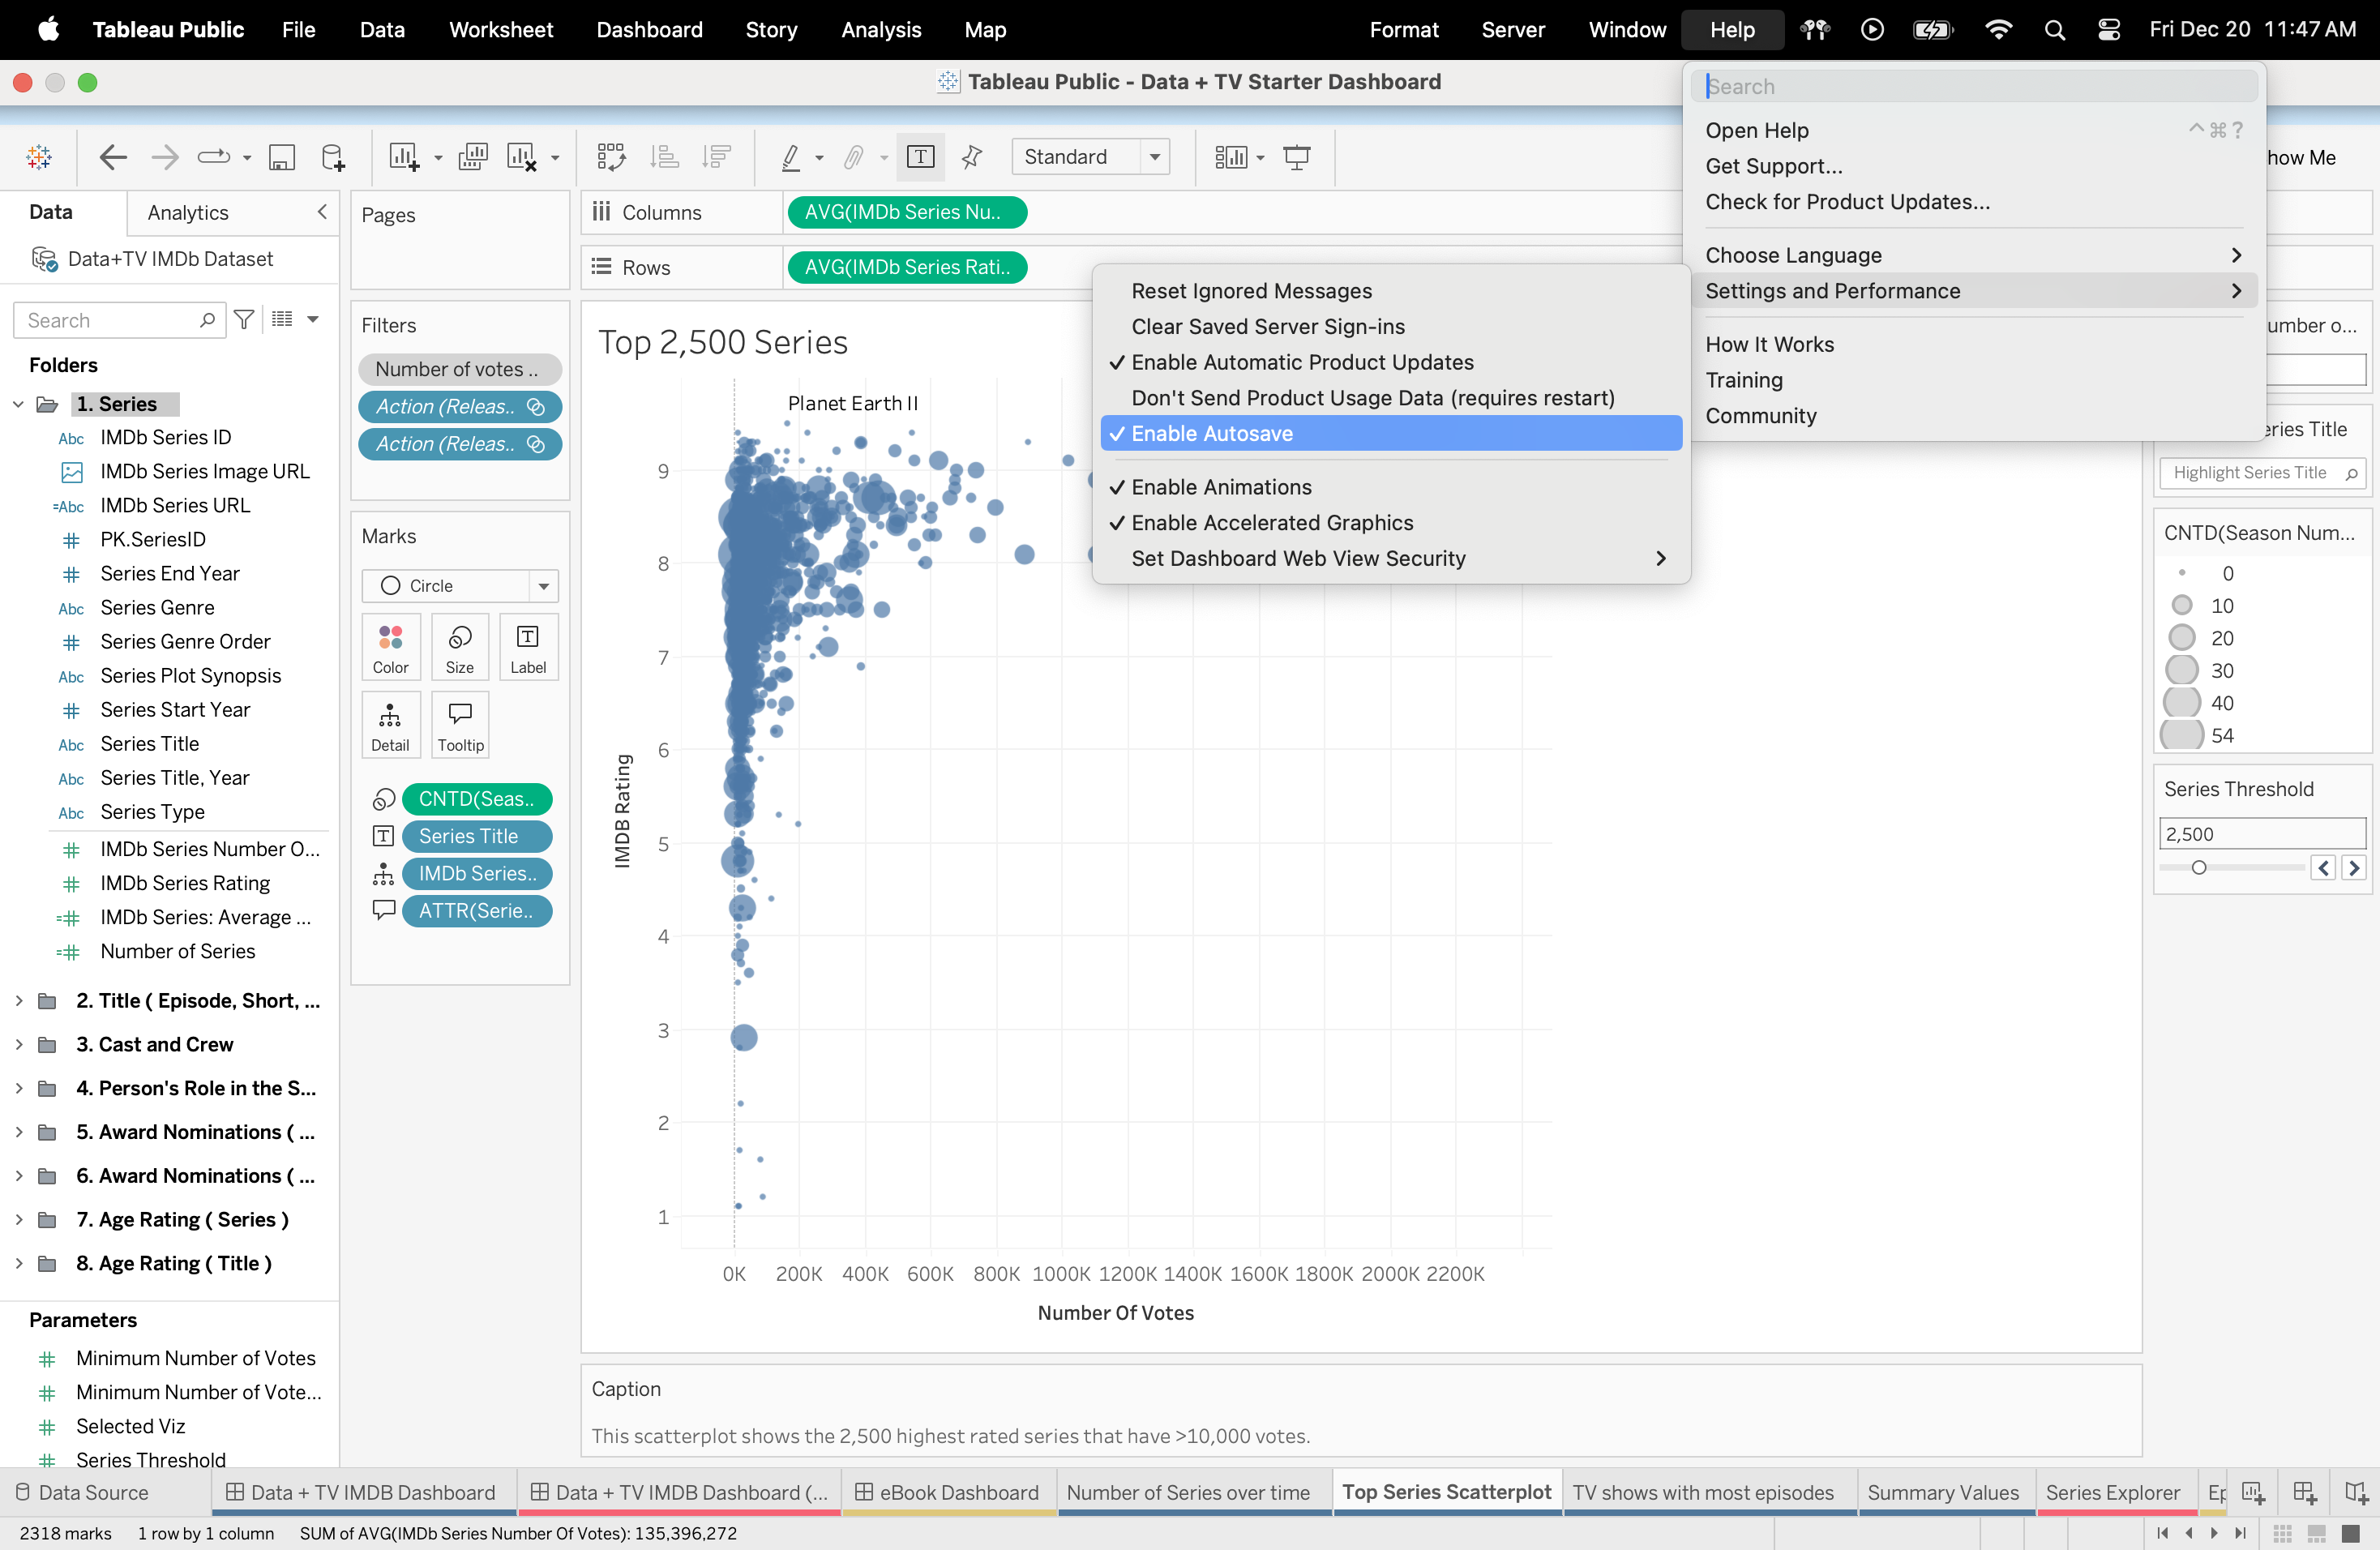Open the Standard fit dropdown

[1155, 157]
